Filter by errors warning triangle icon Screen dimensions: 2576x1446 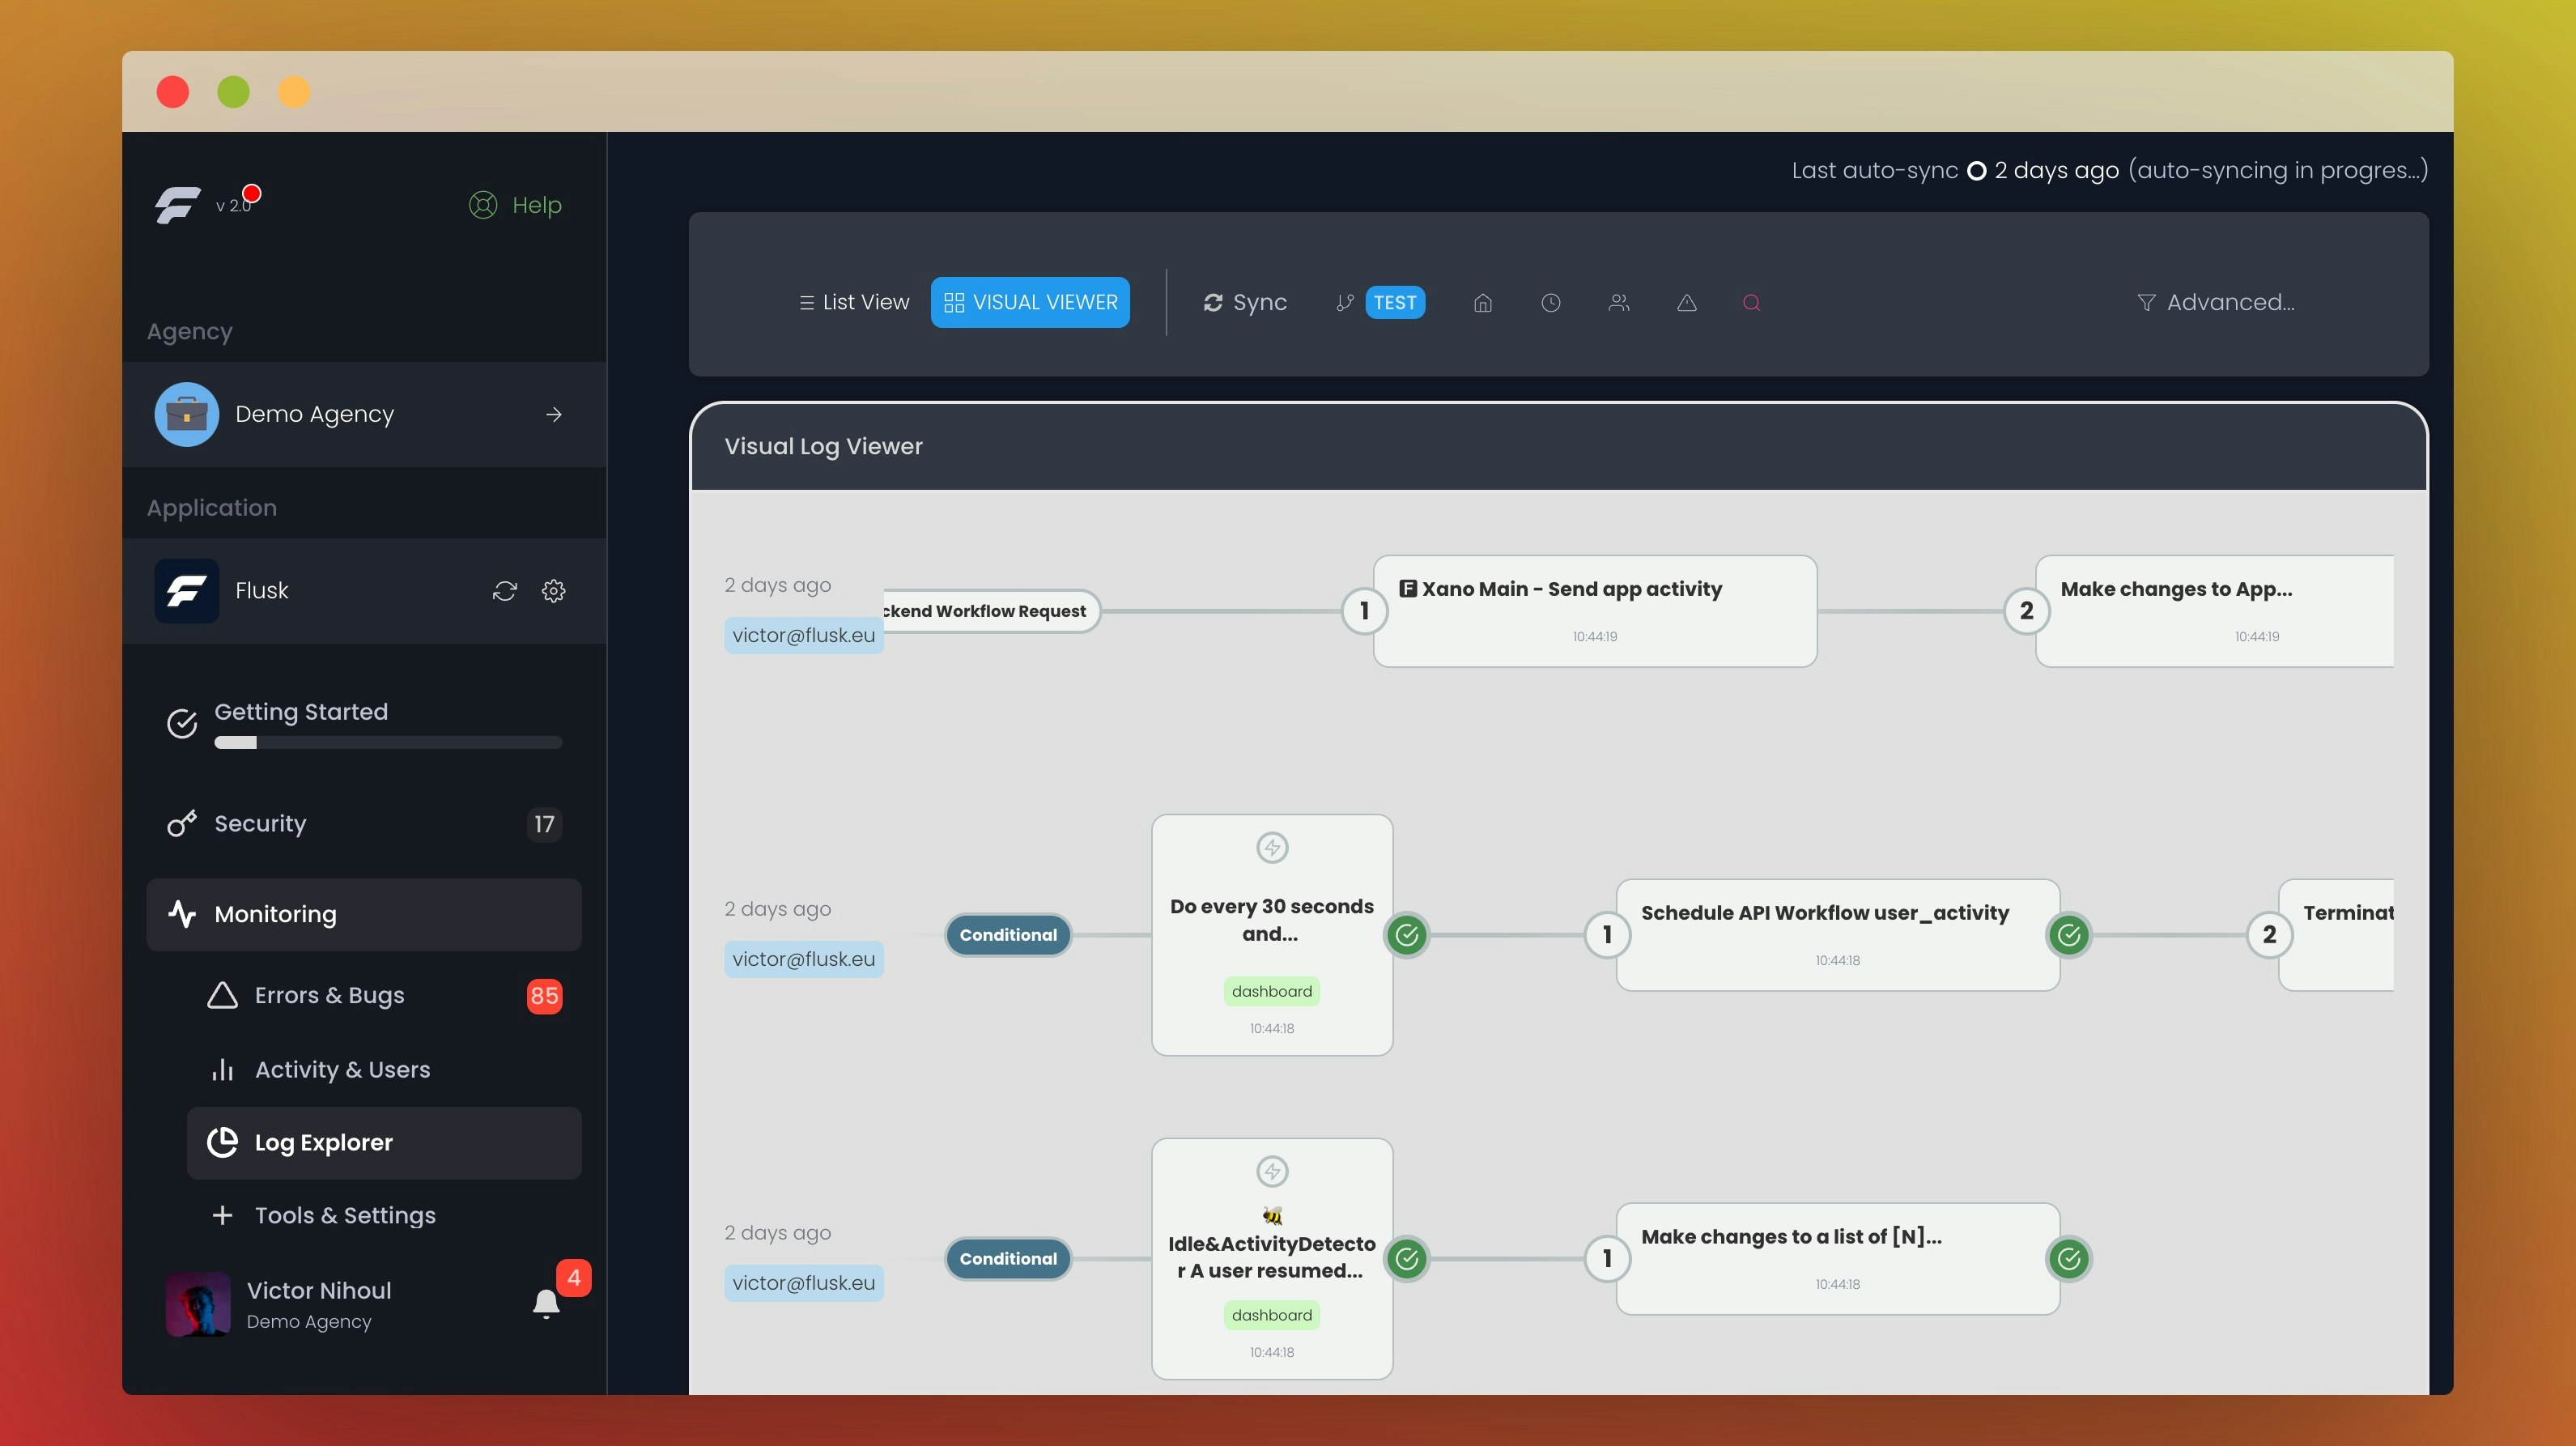pos(1687,302)
